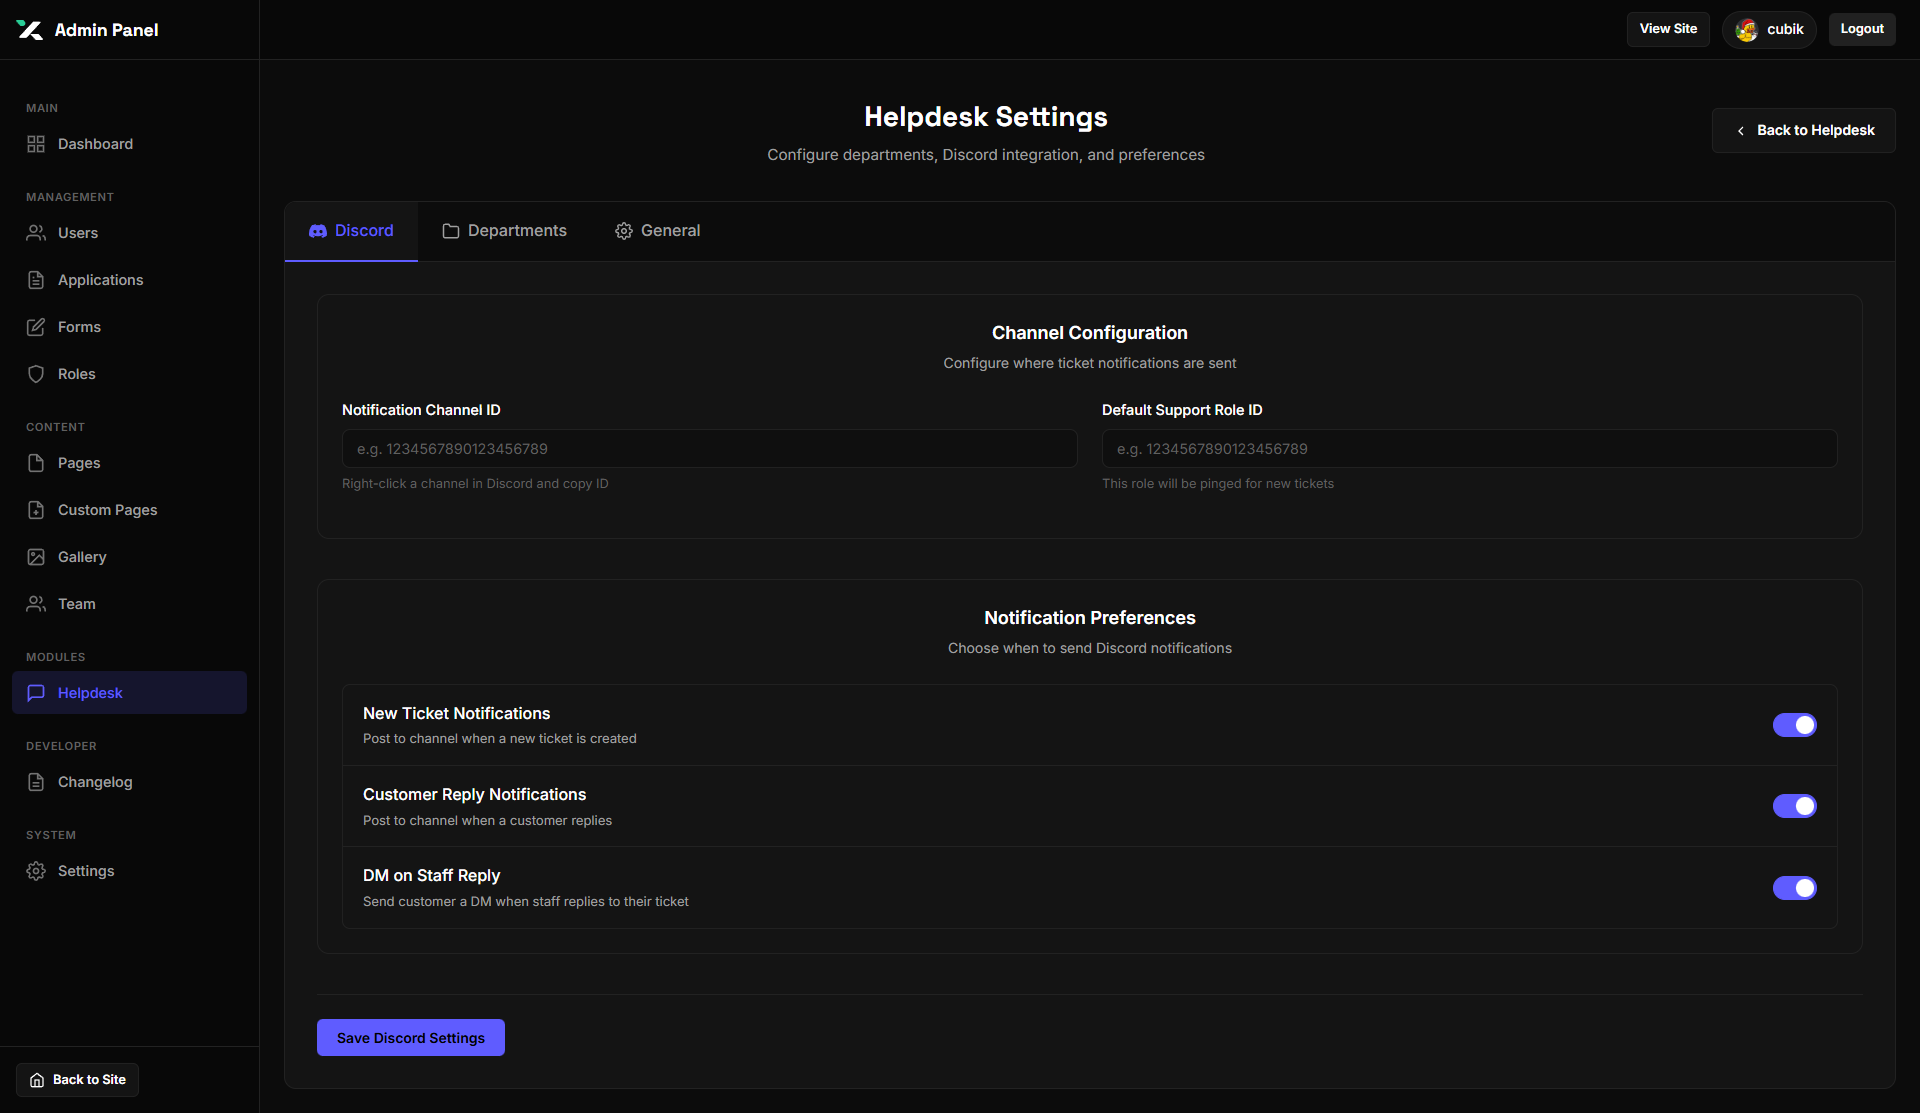This screenshot has width=1920, height=1113.
Task: Click the Departments folder icon
Action: [x=451, y=231]
